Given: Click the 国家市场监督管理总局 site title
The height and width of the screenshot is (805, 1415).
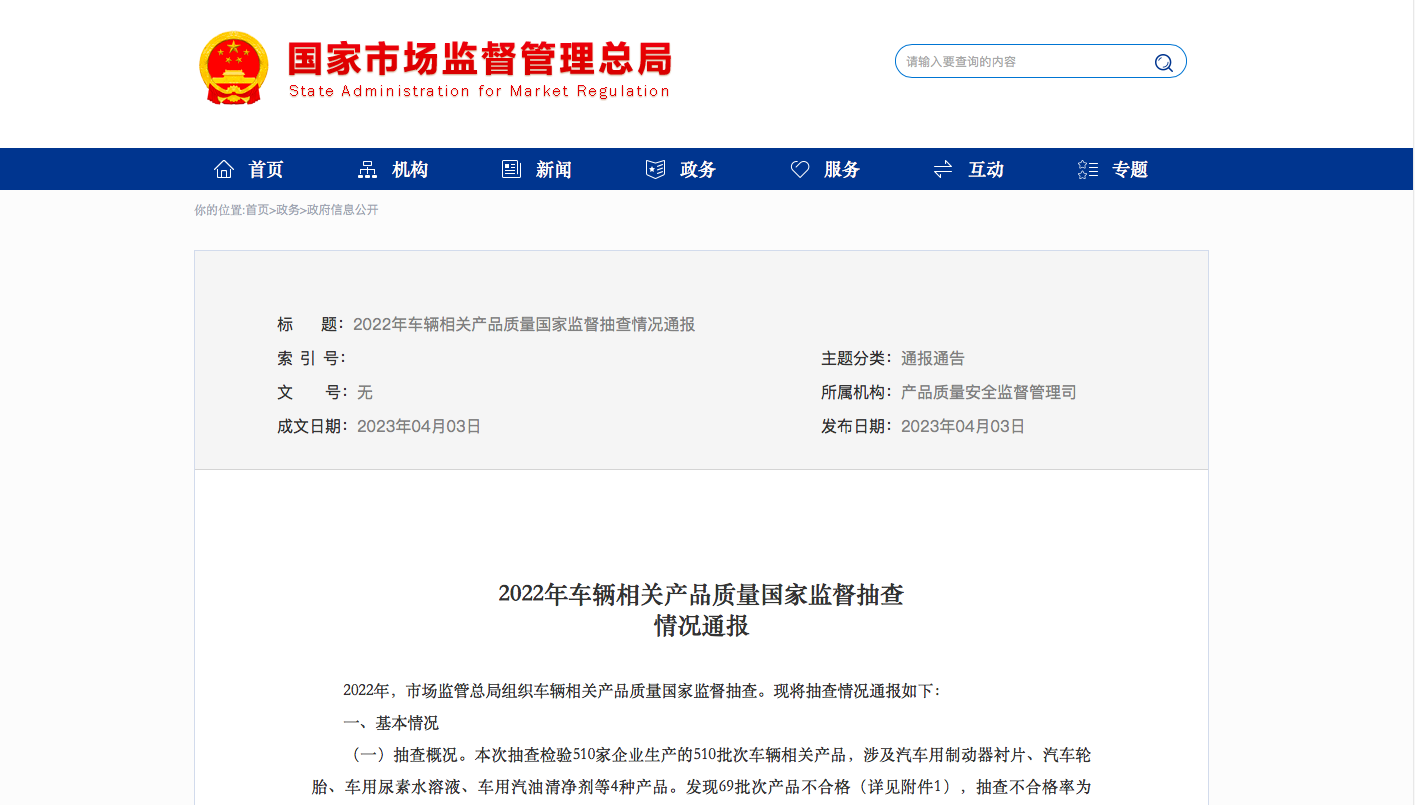Looking at the screenshot, I should click(x=479, y=60).
